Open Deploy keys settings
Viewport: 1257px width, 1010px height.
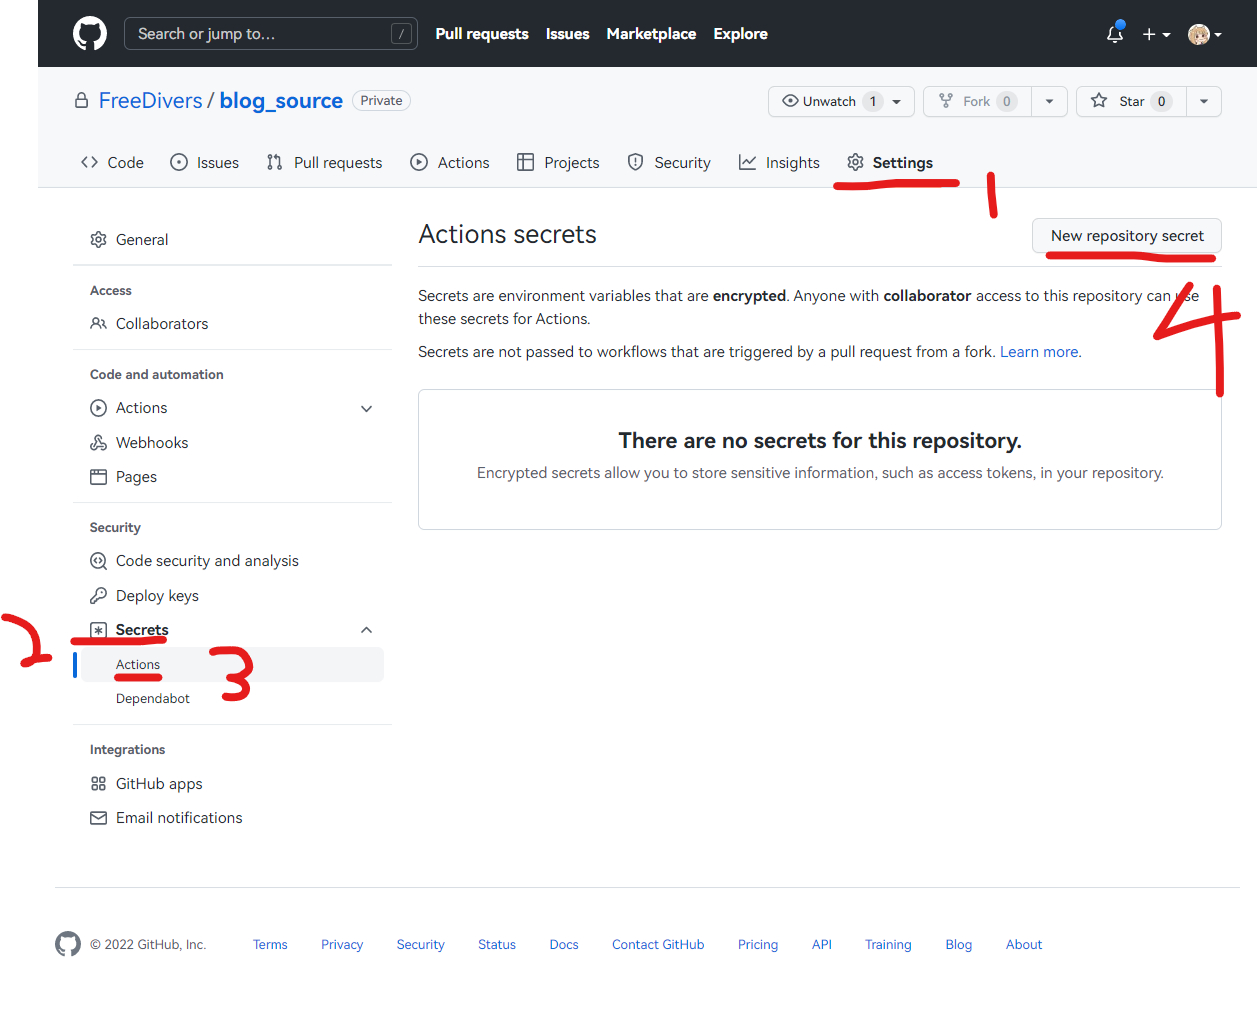coord(232,596)
